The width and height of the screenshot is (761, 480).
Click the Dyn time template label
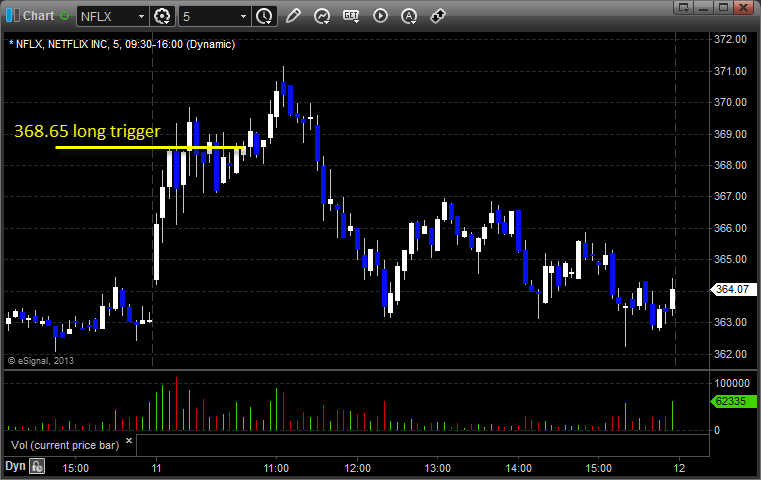tap(15, 466)
